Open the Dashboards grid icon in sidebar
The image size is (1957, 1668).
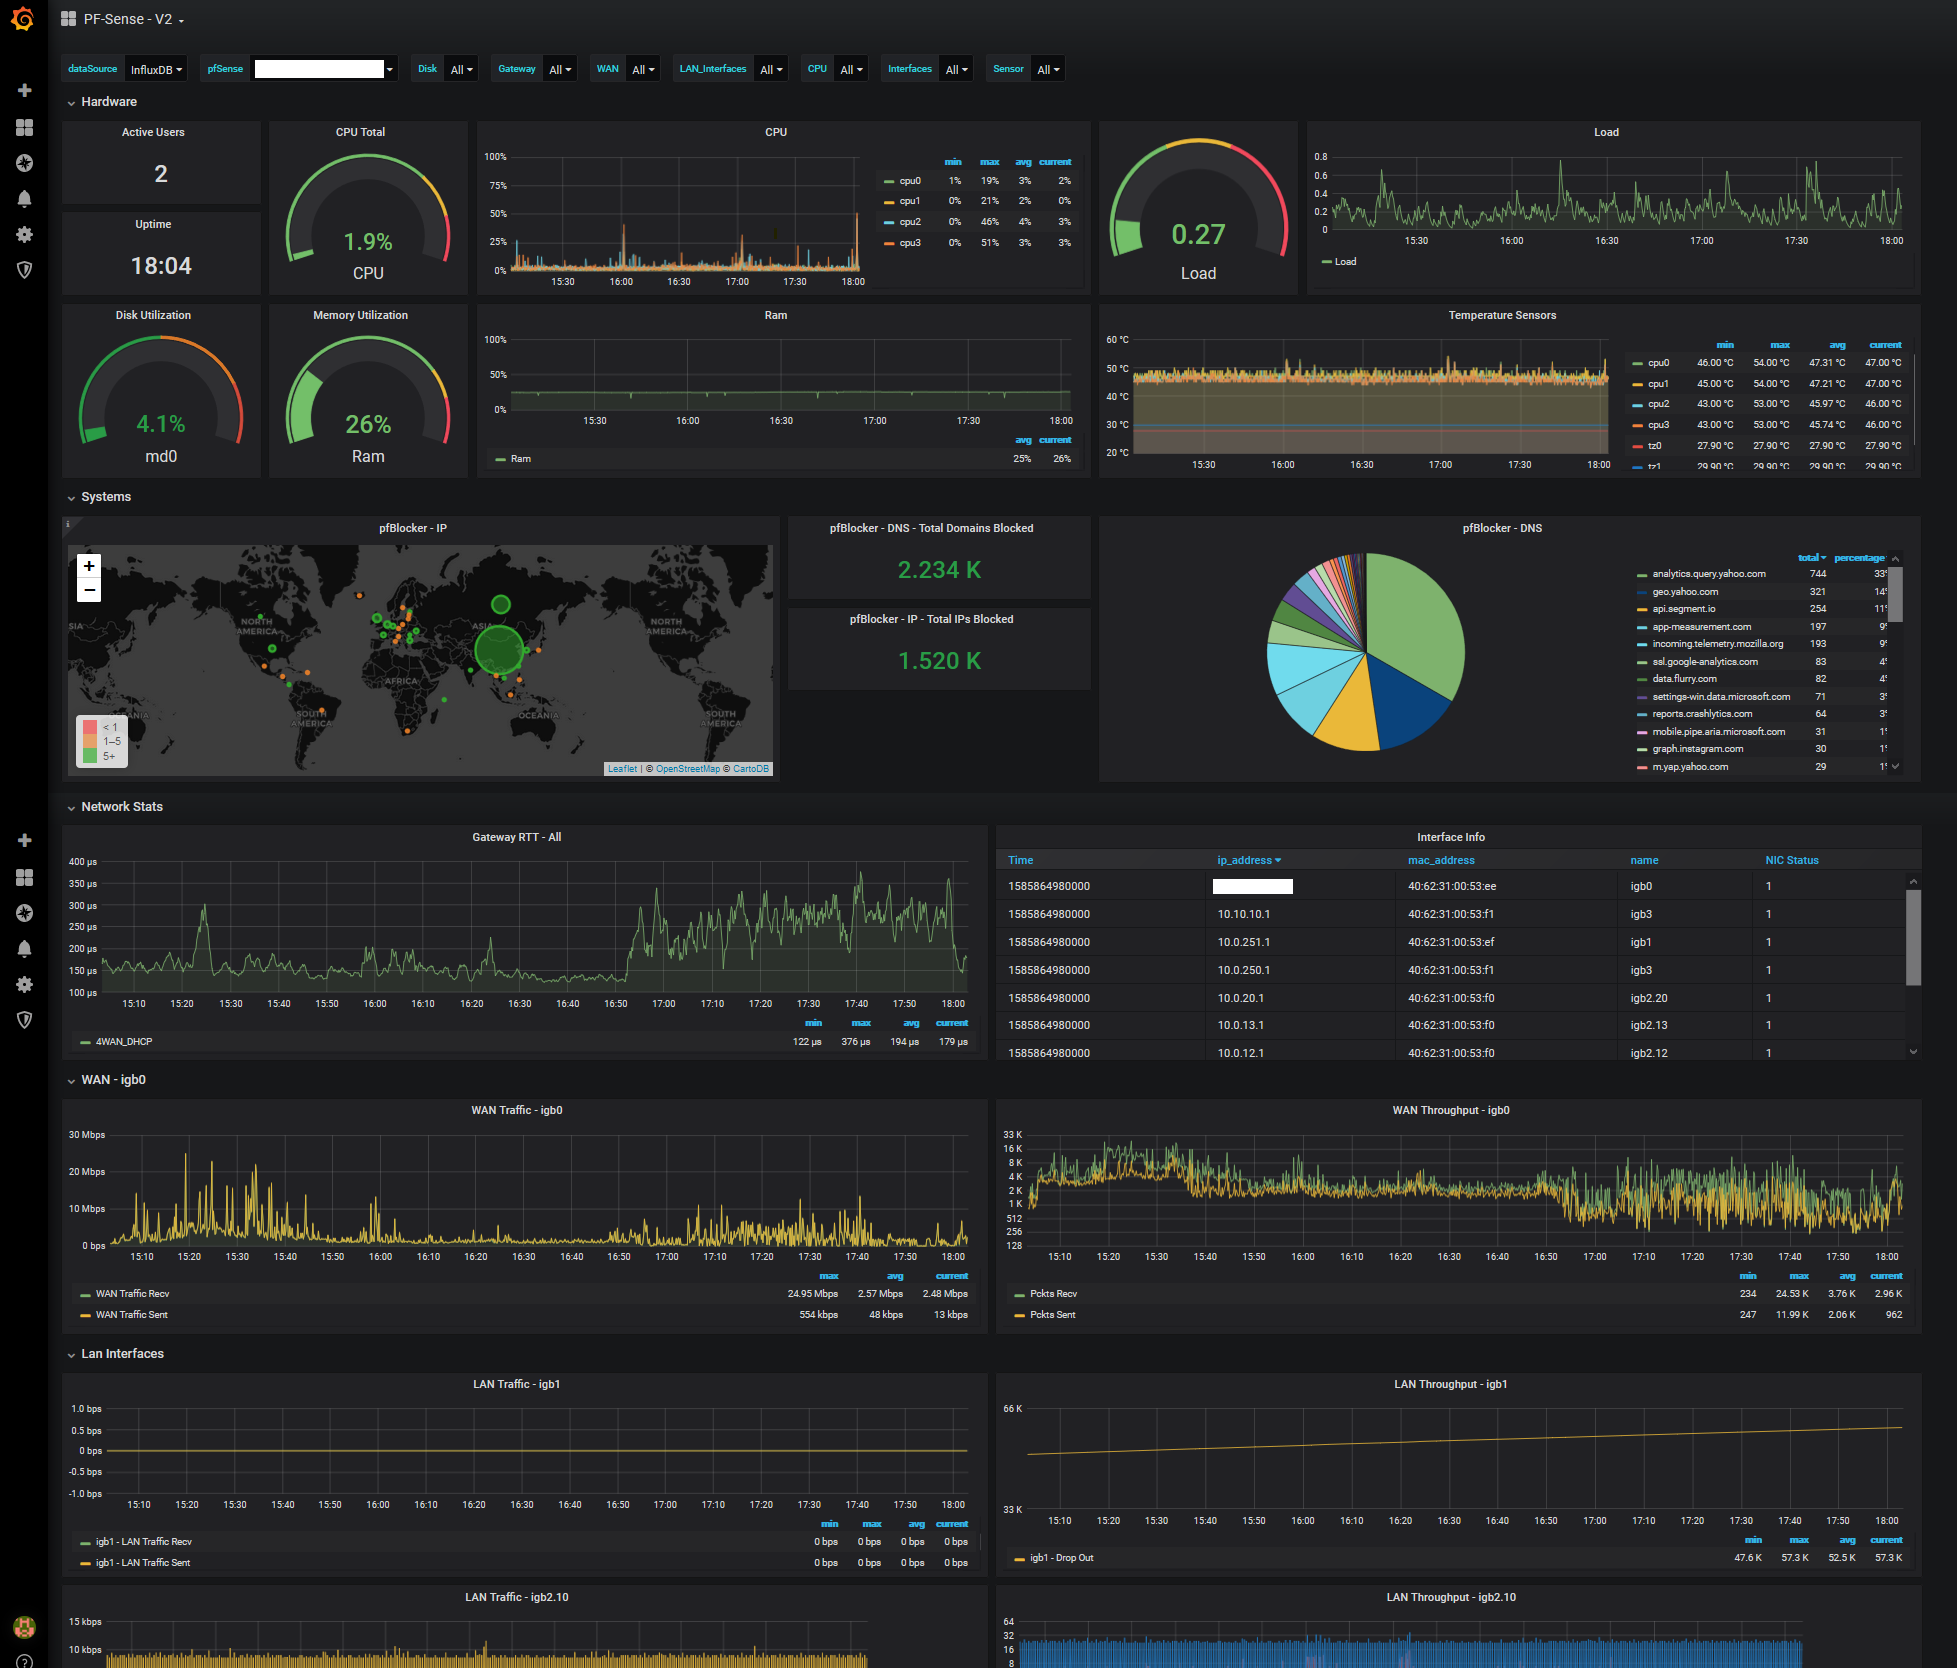[x=25, y=127]
